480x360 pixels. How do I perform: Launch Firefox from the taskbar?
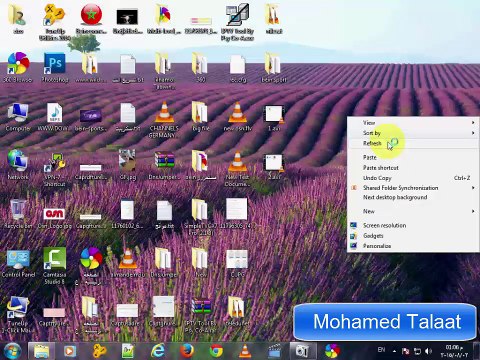coord(187,351)
